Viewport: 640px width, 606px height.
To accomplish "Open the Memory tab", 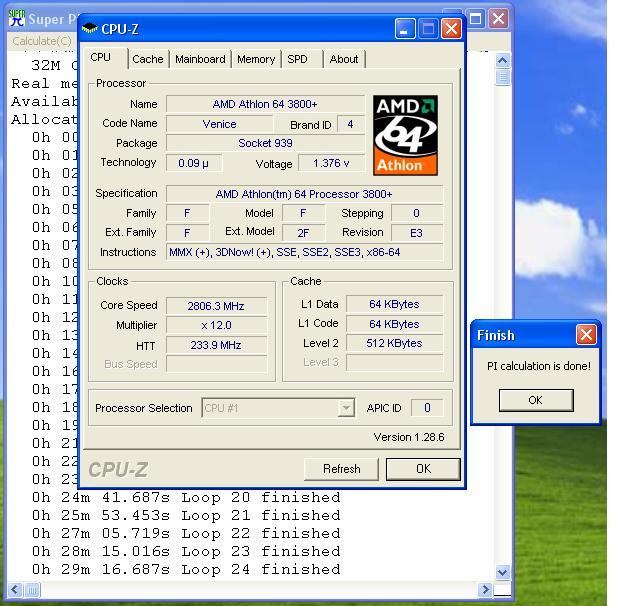I will (x=256, y=59).
